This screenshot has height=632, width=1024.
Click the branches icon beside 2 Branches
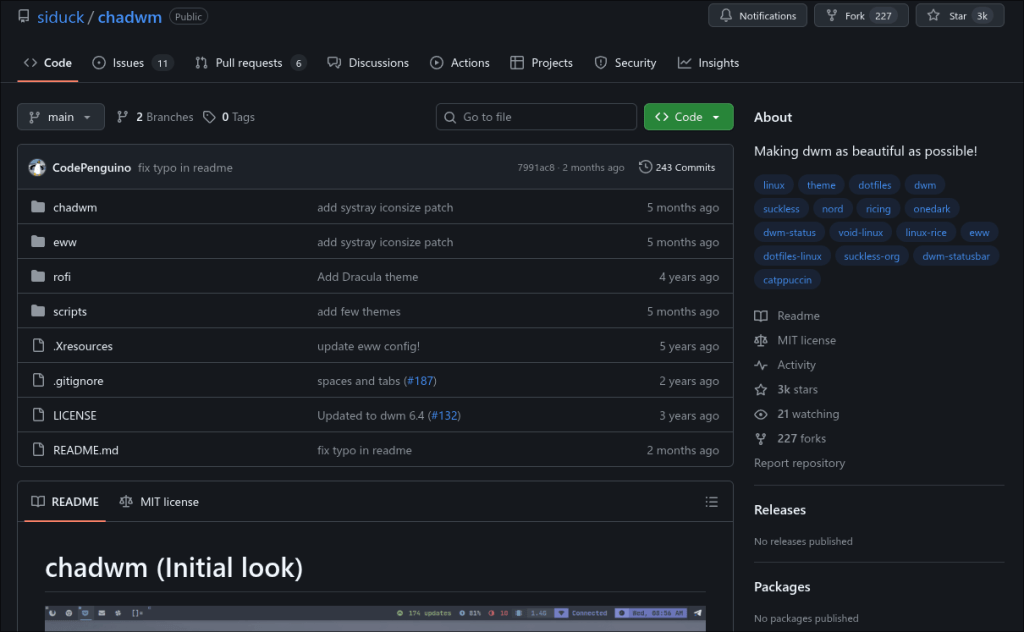123,117
